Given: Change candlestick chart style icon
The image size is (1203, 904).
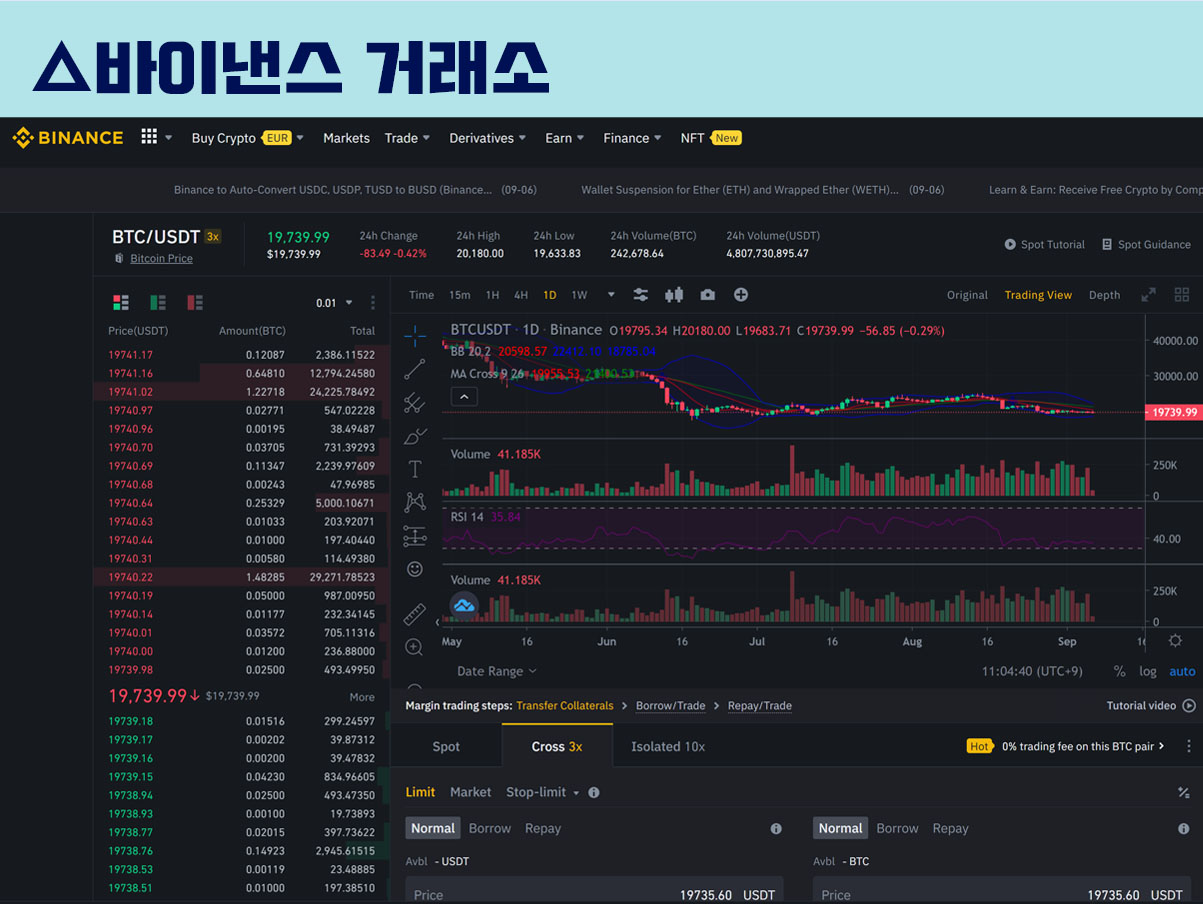Looking at the screenshot, I should [x=674, y=295].
